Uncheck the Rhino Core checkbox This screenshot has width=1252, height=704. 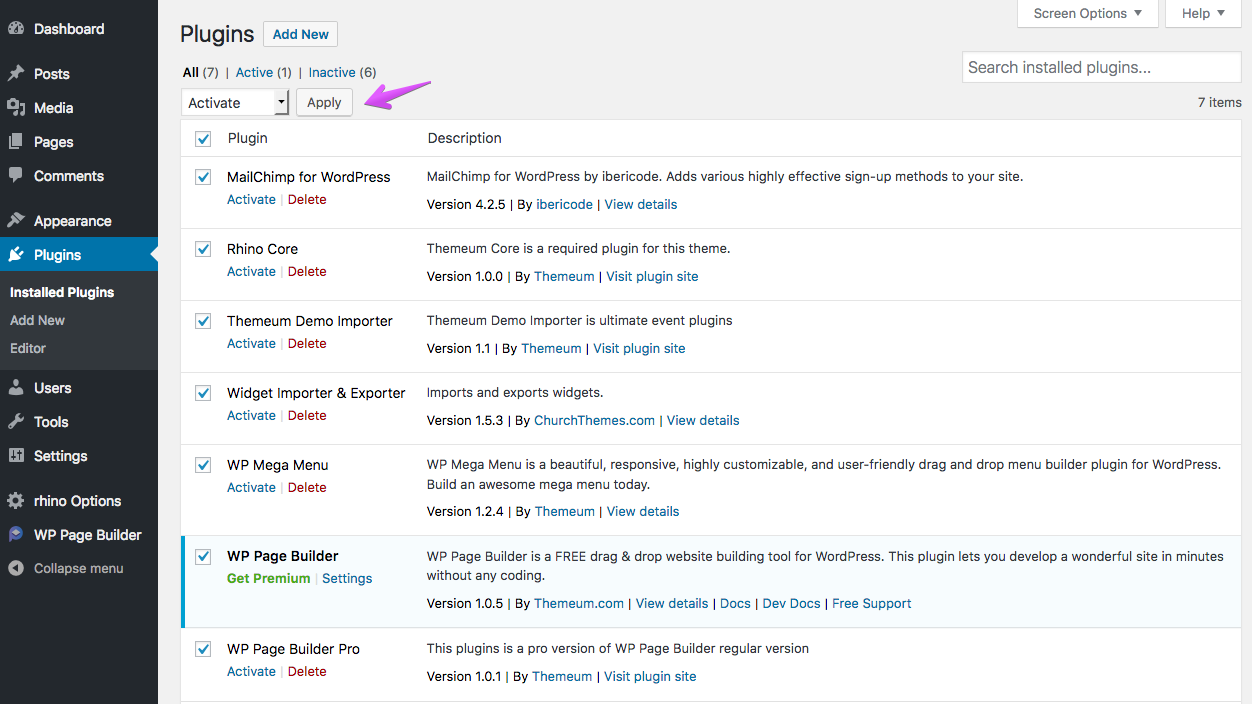click(x=203, y=249)
